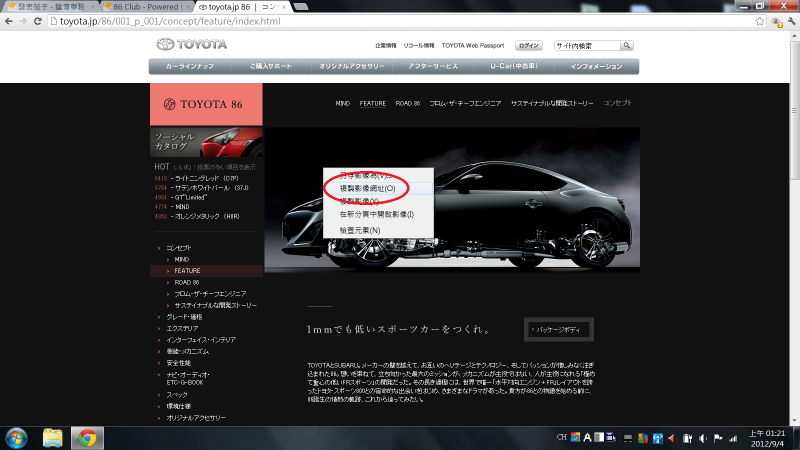Image resolution: width=800 pixels, height=450 pixels.
Task: Open the TOYOTA Web Passport link
Action: tap(473, 45)
